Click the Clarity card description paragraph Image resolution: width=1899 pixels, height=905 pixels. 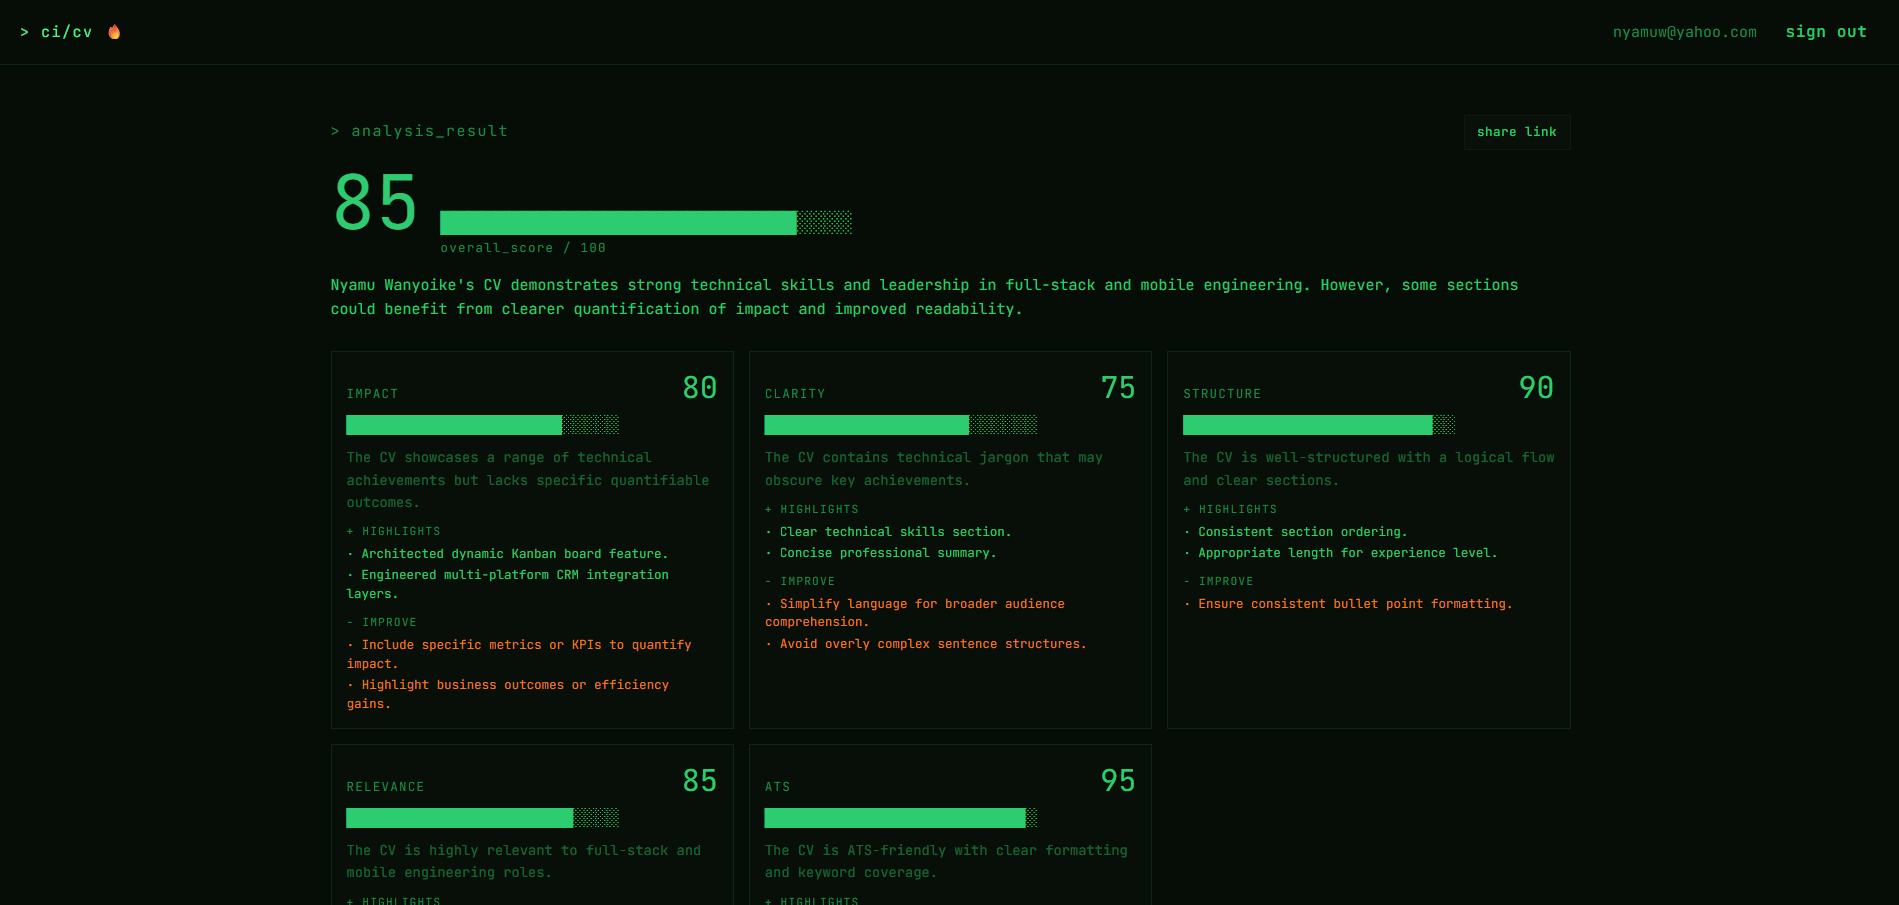(x=933, y=469)
